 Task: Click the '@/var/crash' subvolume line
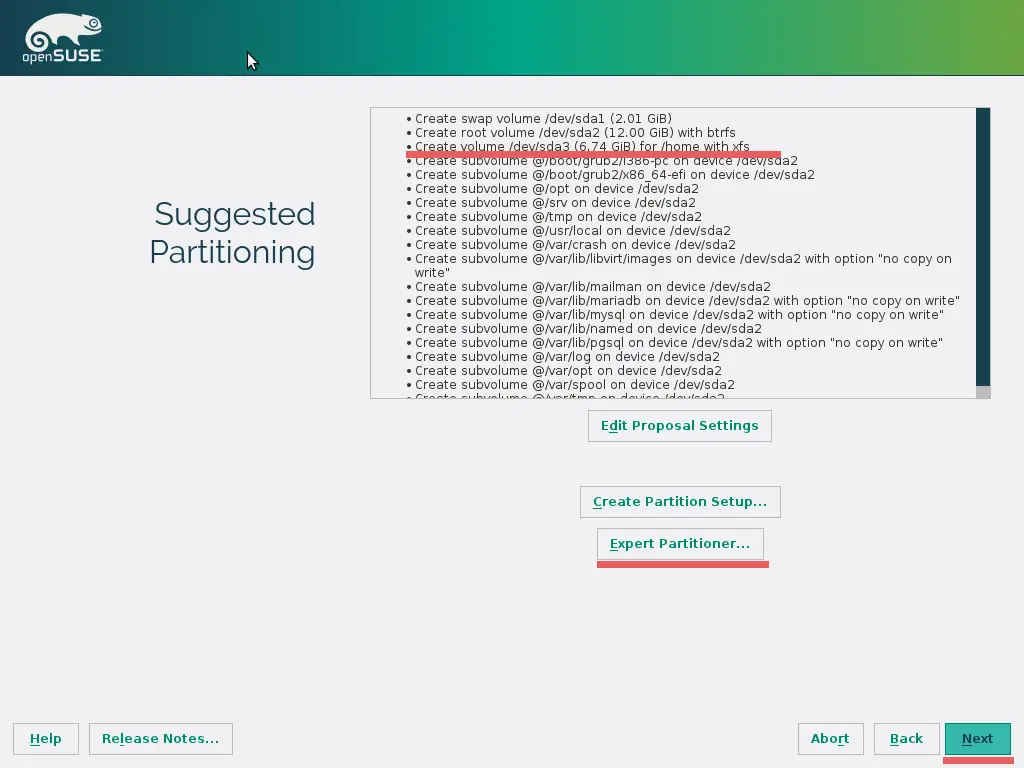575,245
